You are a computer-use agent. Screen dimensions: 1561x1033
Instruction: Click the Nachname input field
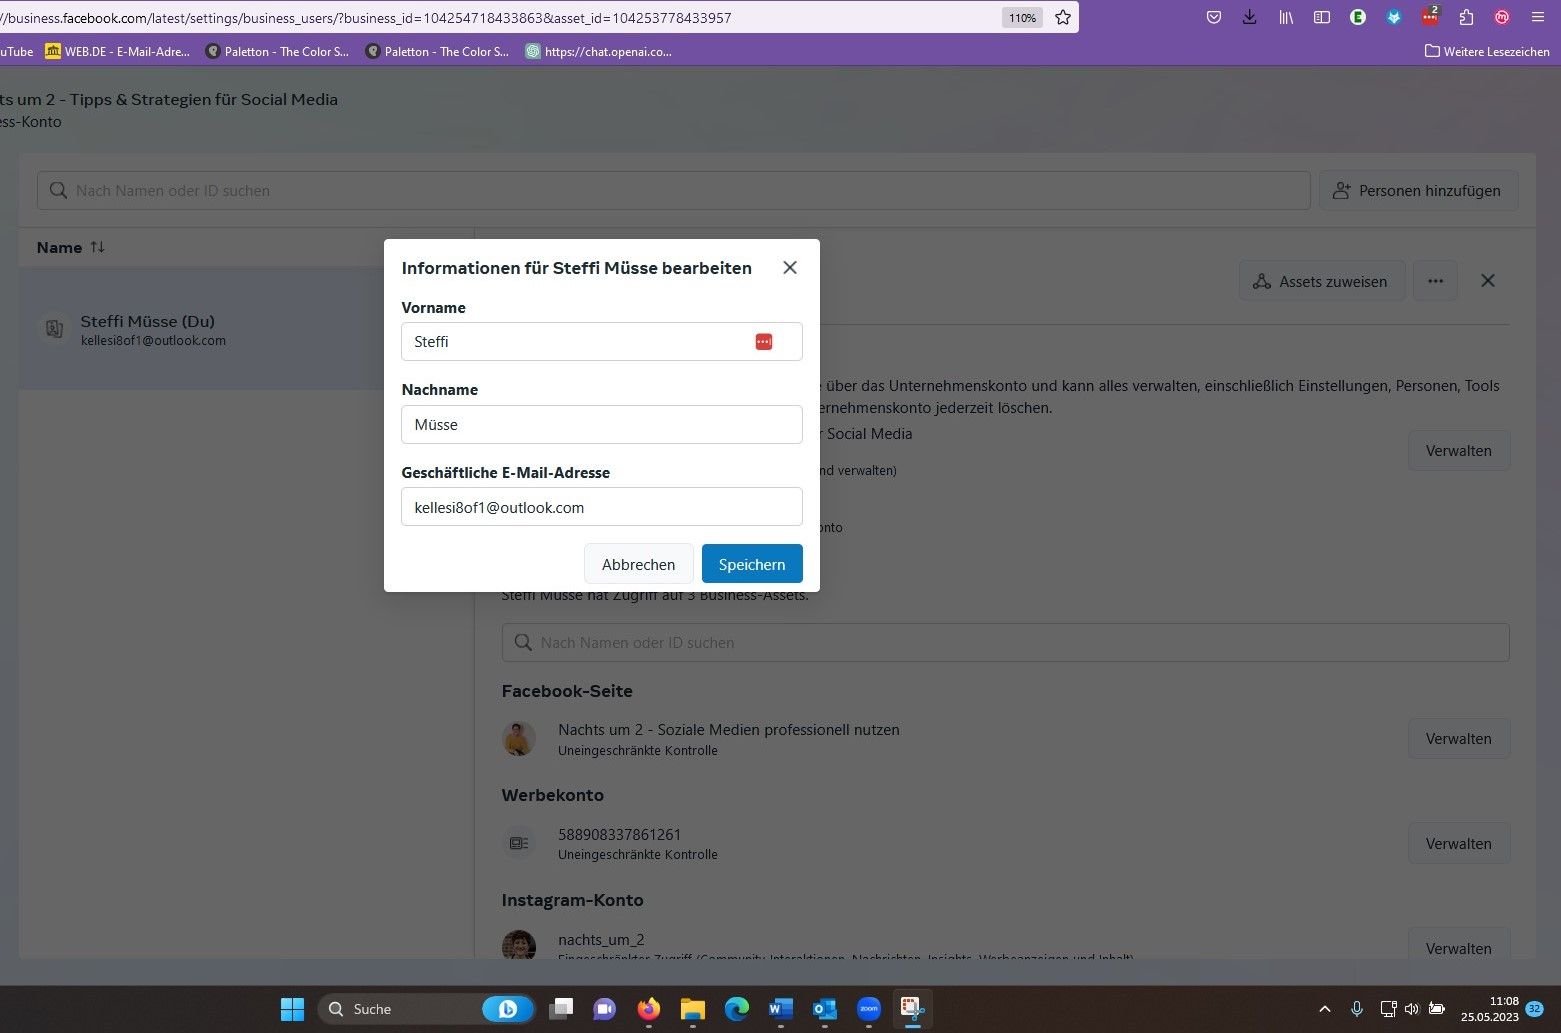[x=602, y=424]
